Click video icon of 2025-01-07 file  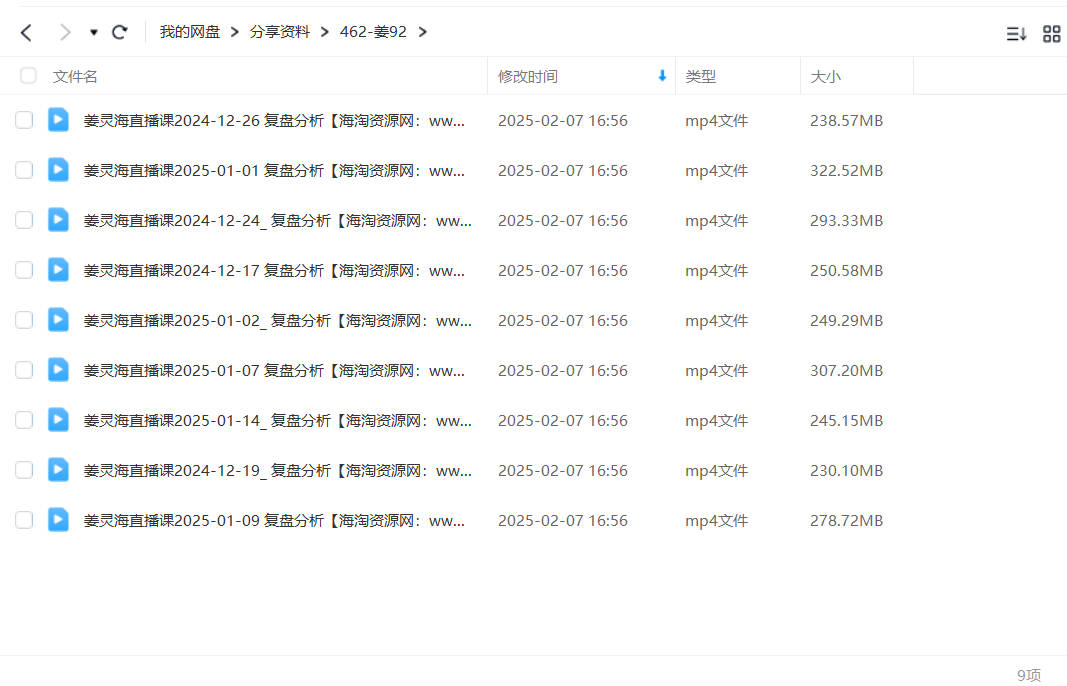[x=59, y=370]
